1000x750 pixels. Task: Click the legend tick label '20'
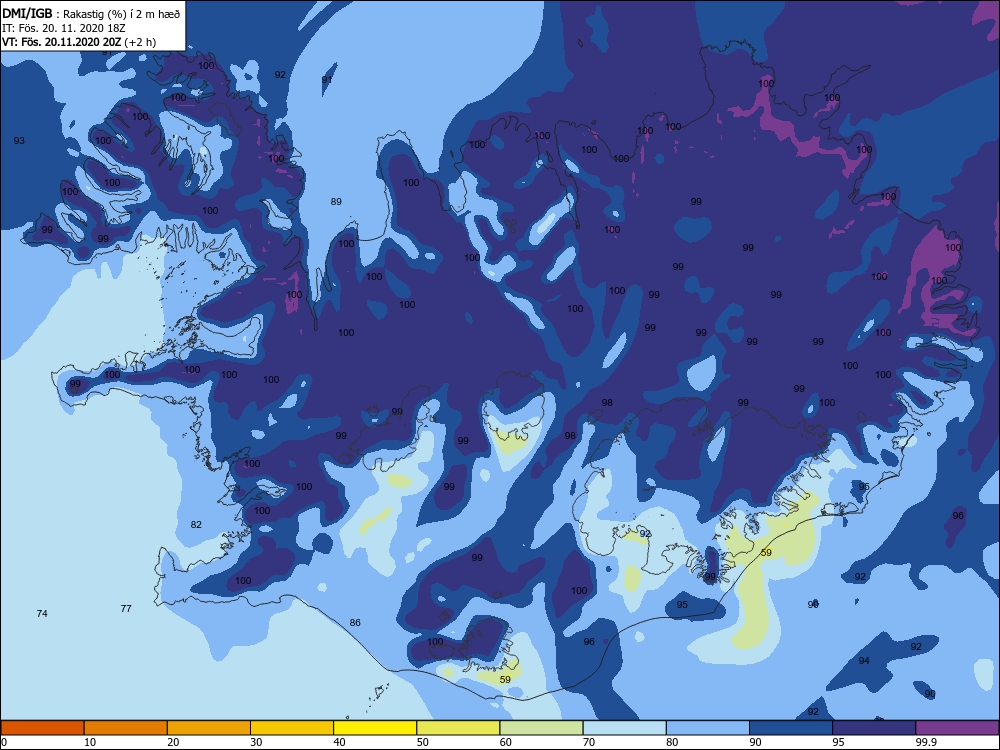(173, 742)
